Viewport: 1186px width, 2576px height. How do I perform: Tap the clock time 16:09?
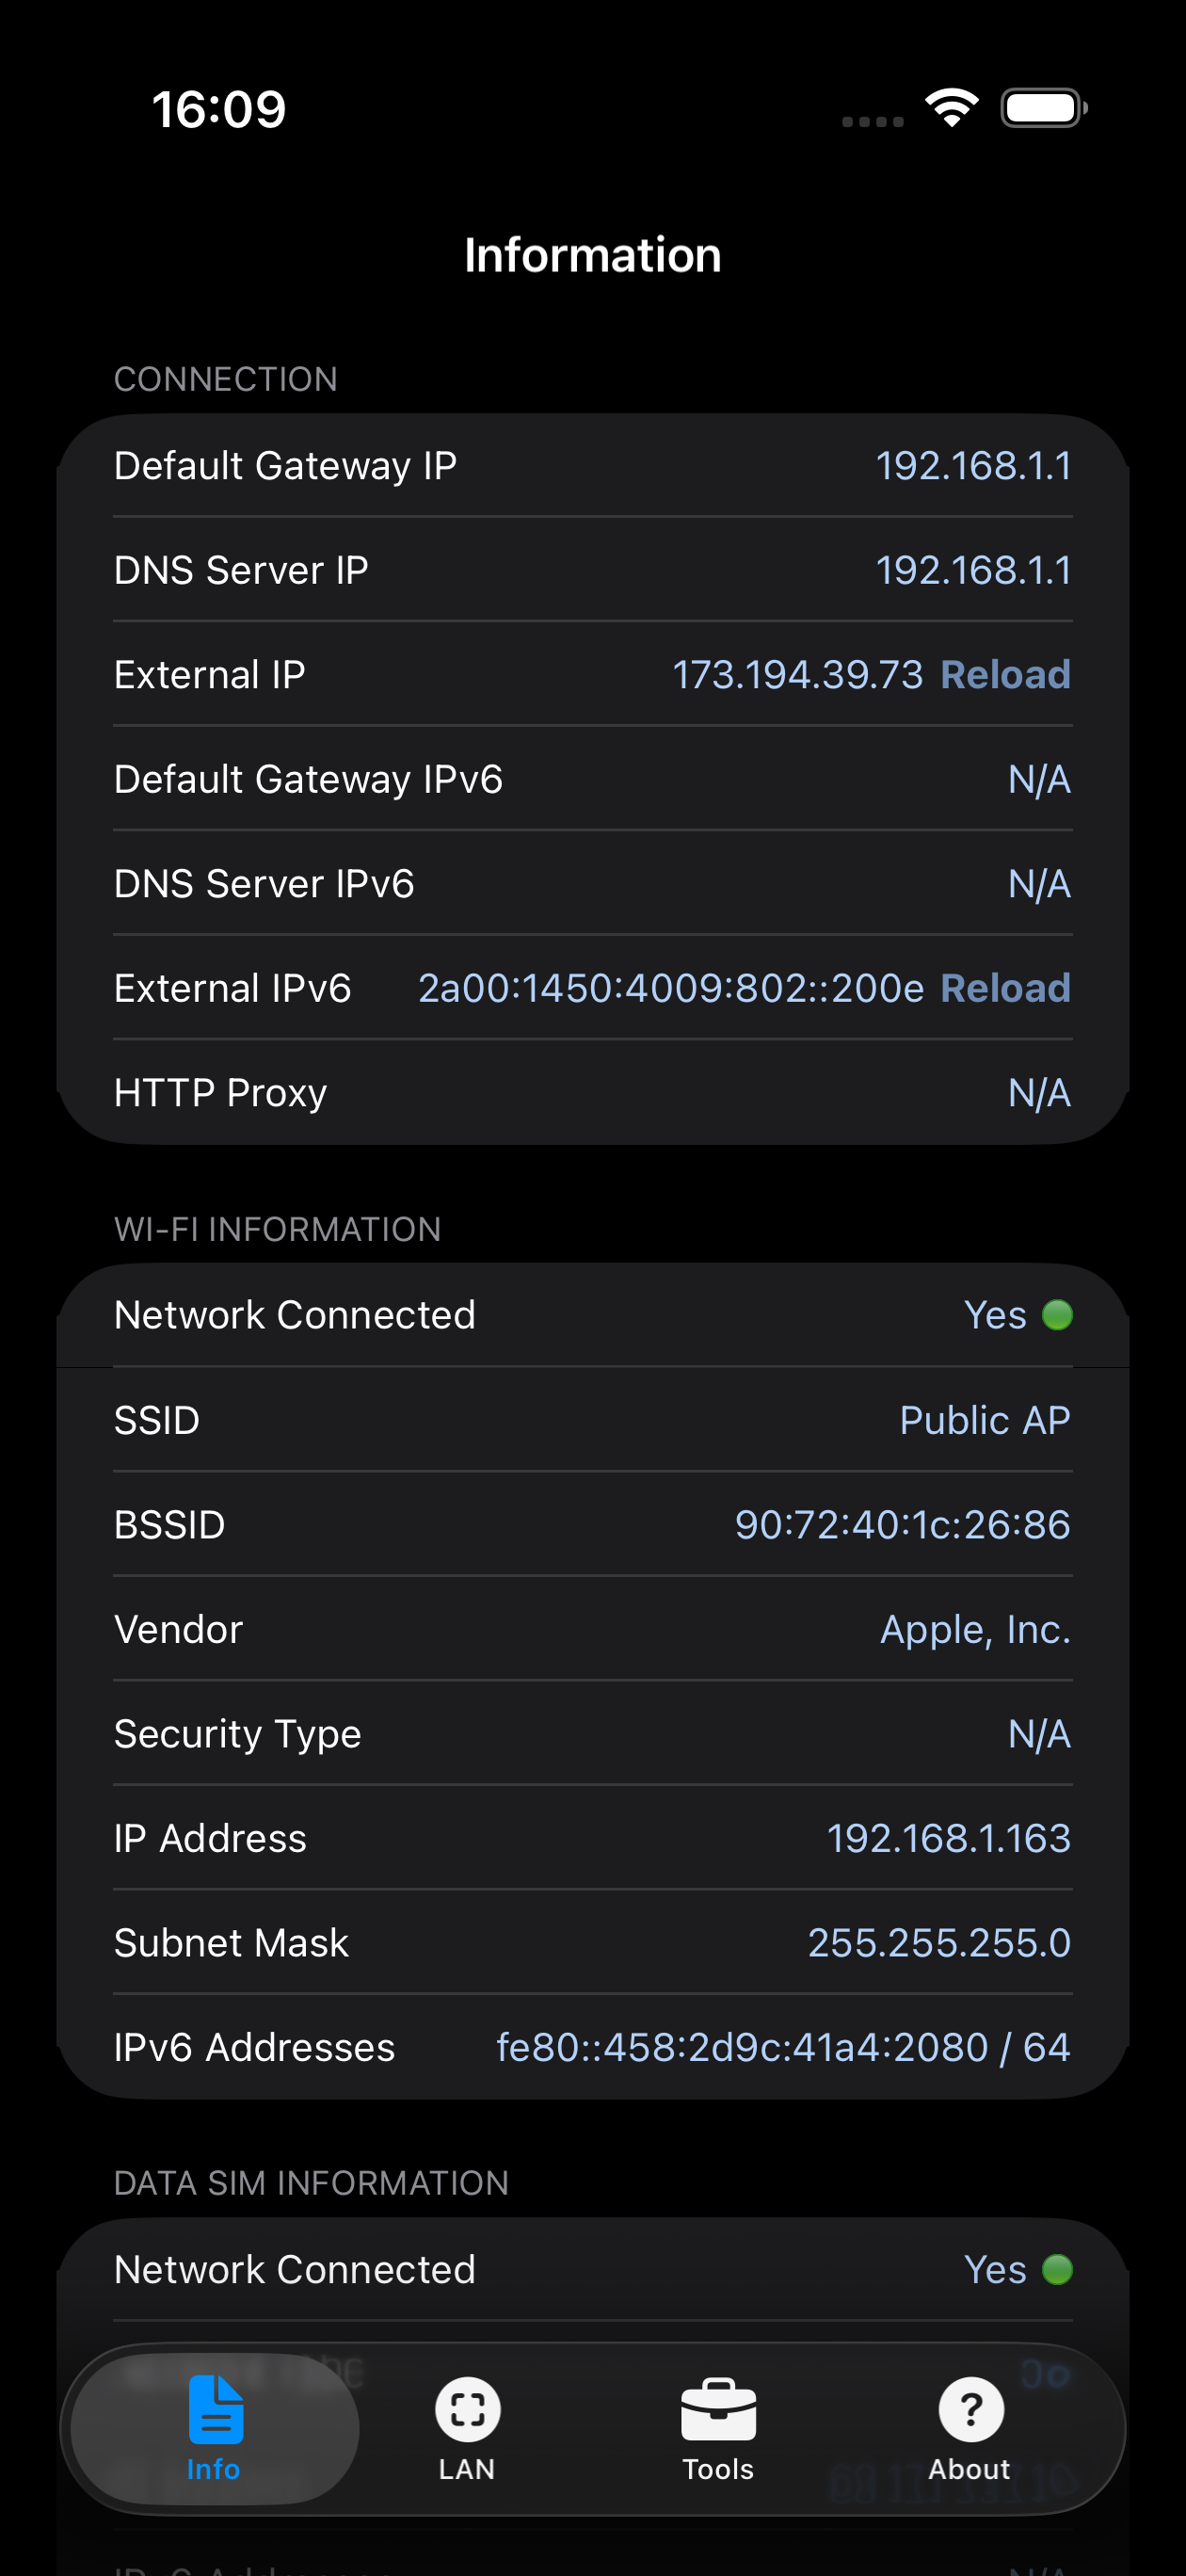pyautogui.click(x=219, y=108)
